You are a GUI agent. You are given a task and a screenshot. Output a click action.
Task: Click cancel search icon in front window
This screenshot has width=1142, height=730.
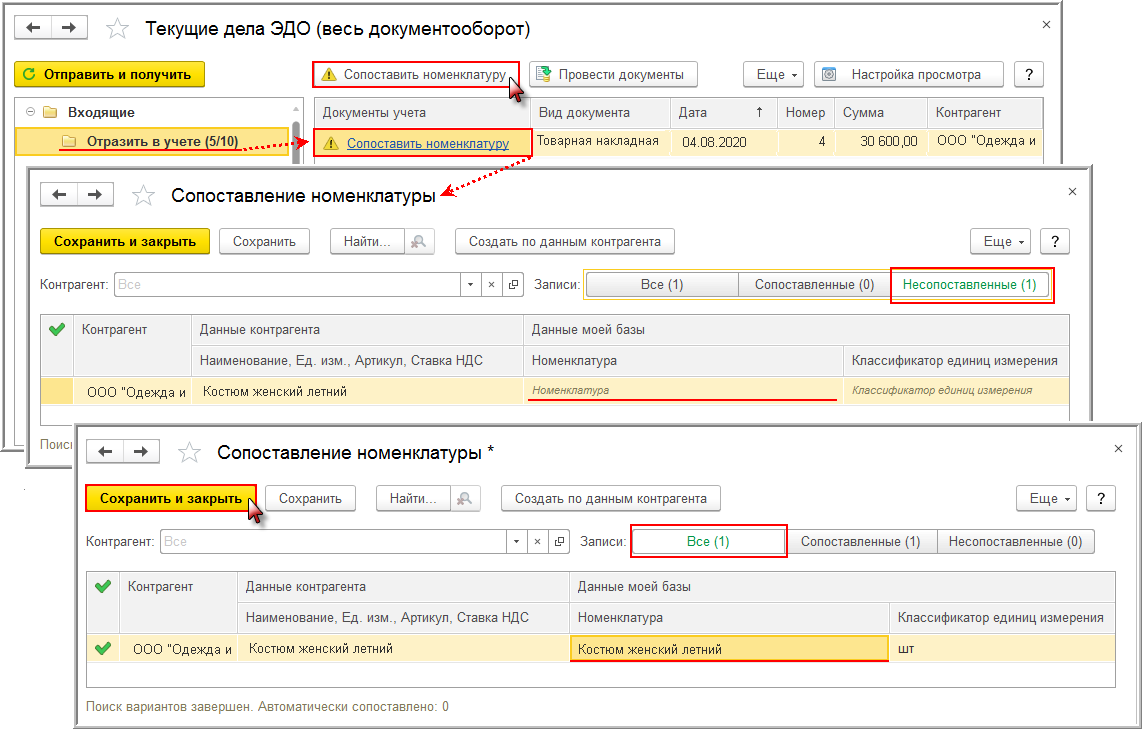465,498
